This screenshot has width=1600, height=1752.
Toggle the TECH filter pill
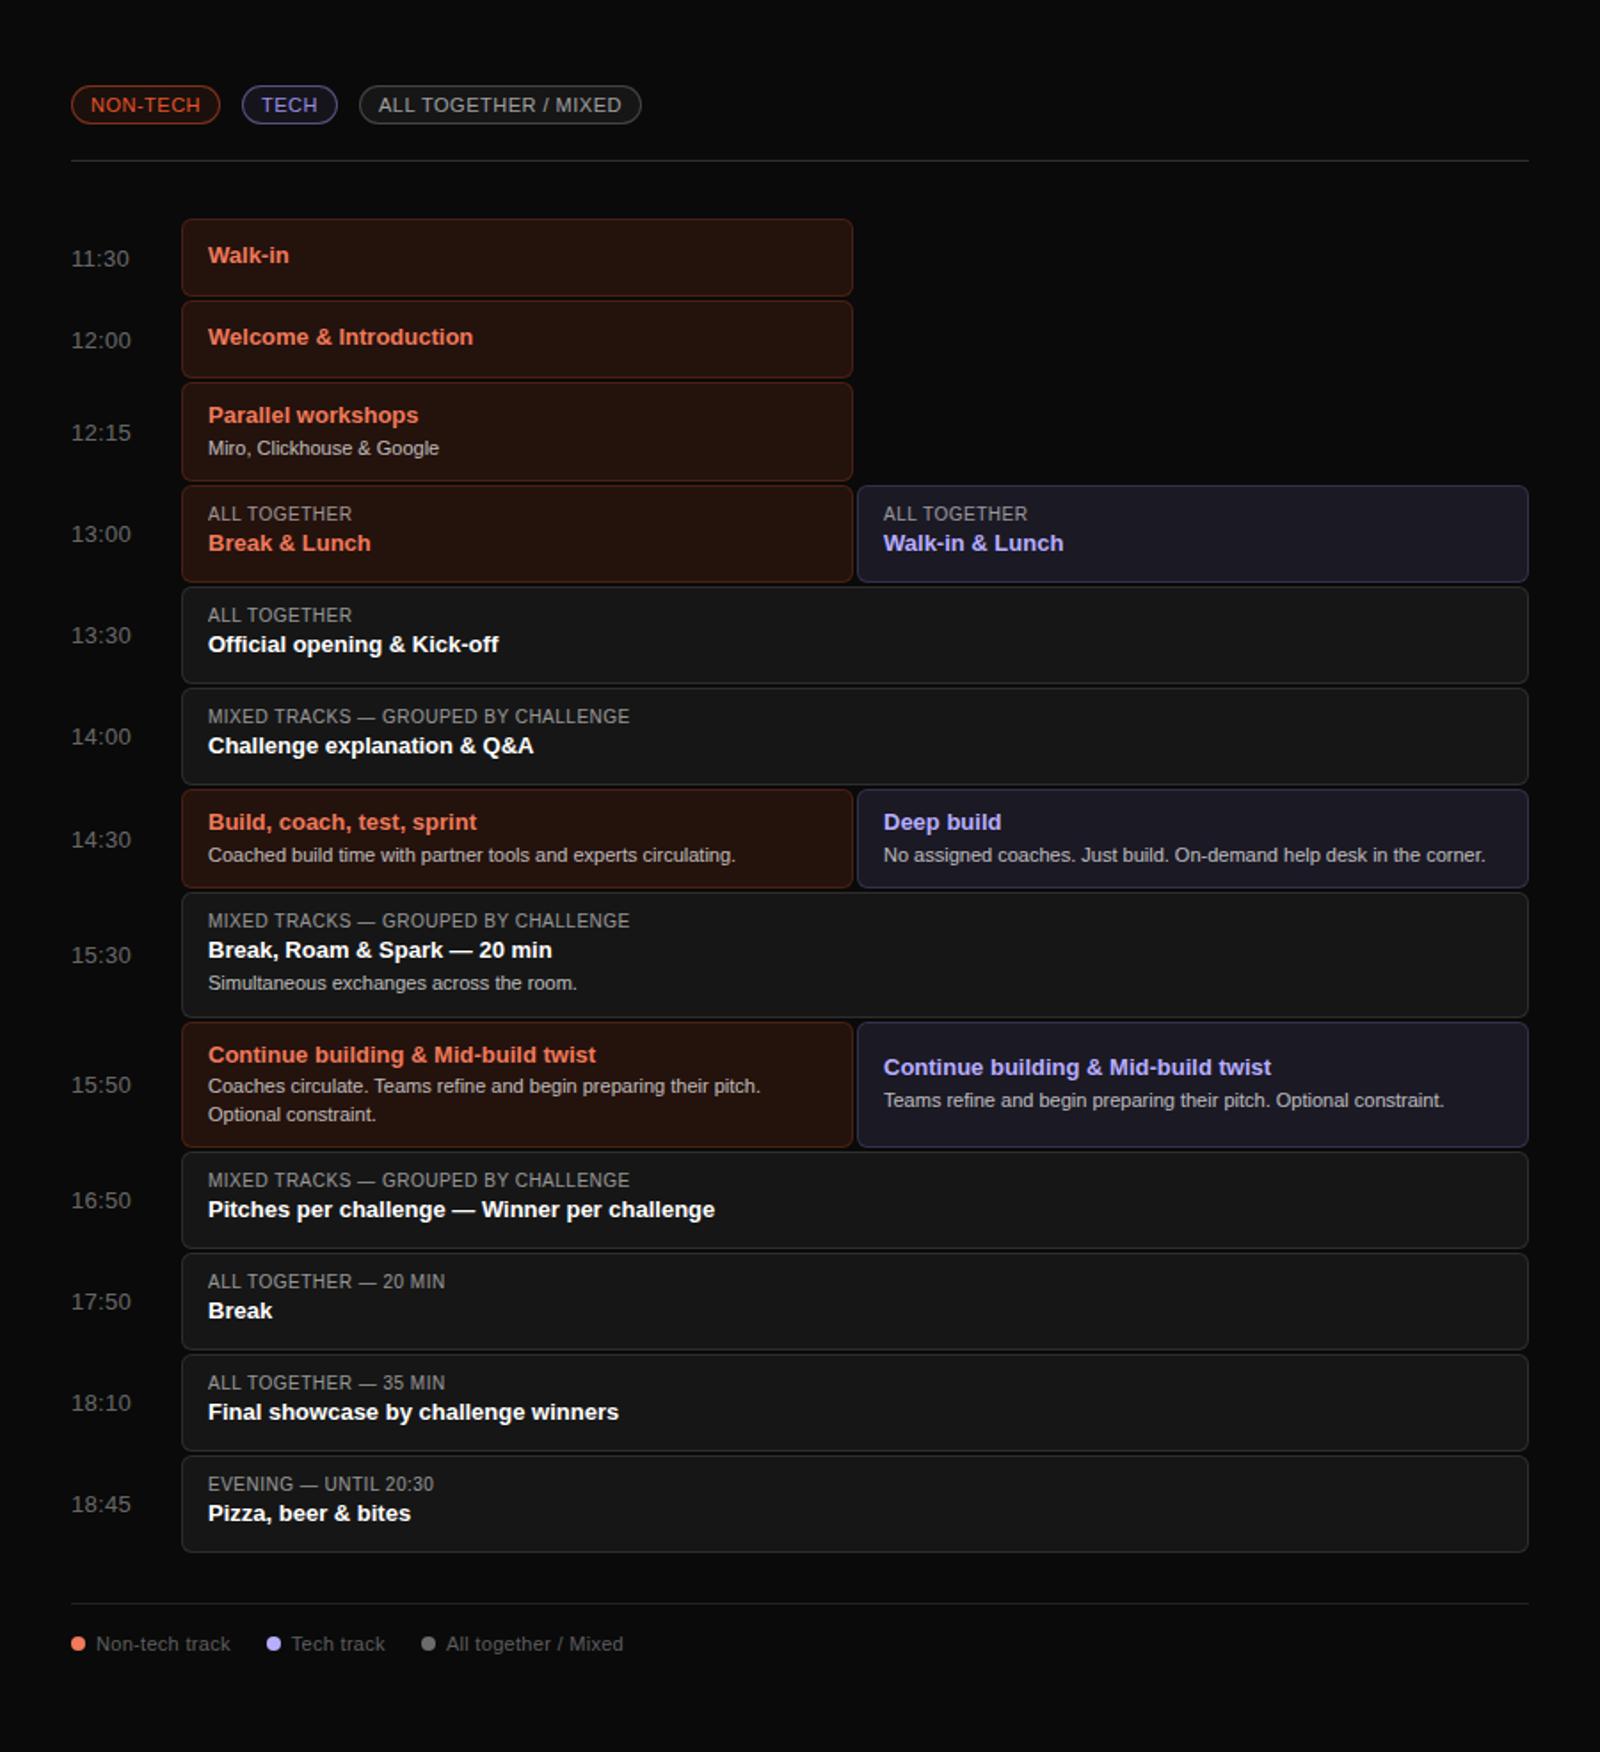[289, 105]
